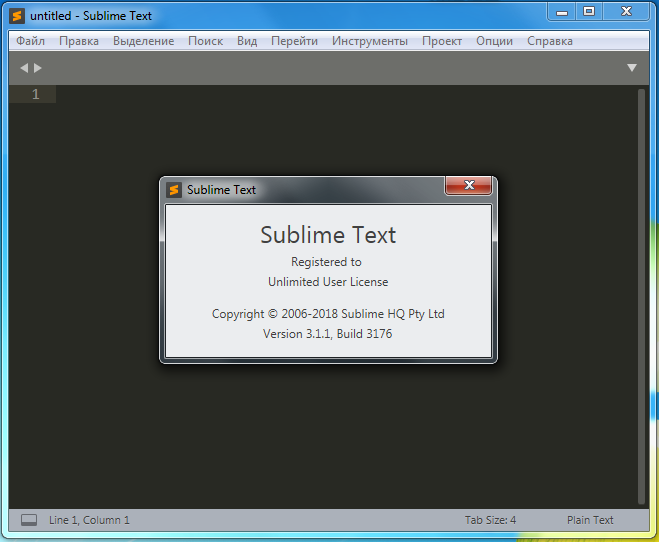This screenshot has height=542, width=659.
Task: Toggle the side bar panel switcher icon
Action: (29, 520)
